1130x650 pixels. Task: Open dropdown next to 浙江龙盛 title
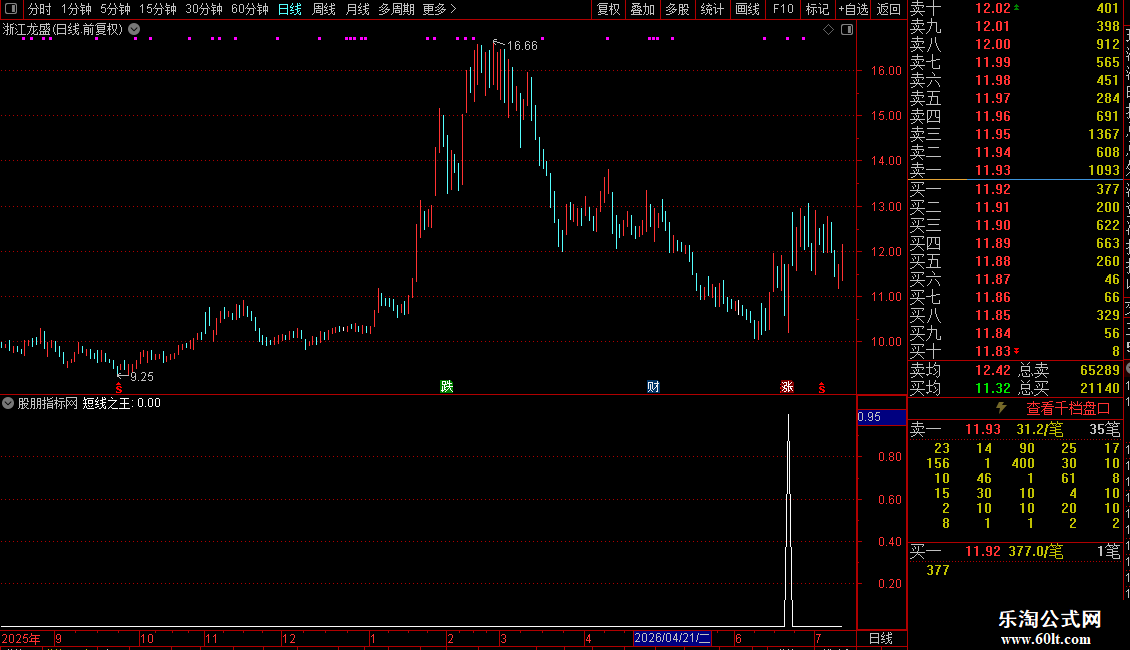[x=134, y=30]
